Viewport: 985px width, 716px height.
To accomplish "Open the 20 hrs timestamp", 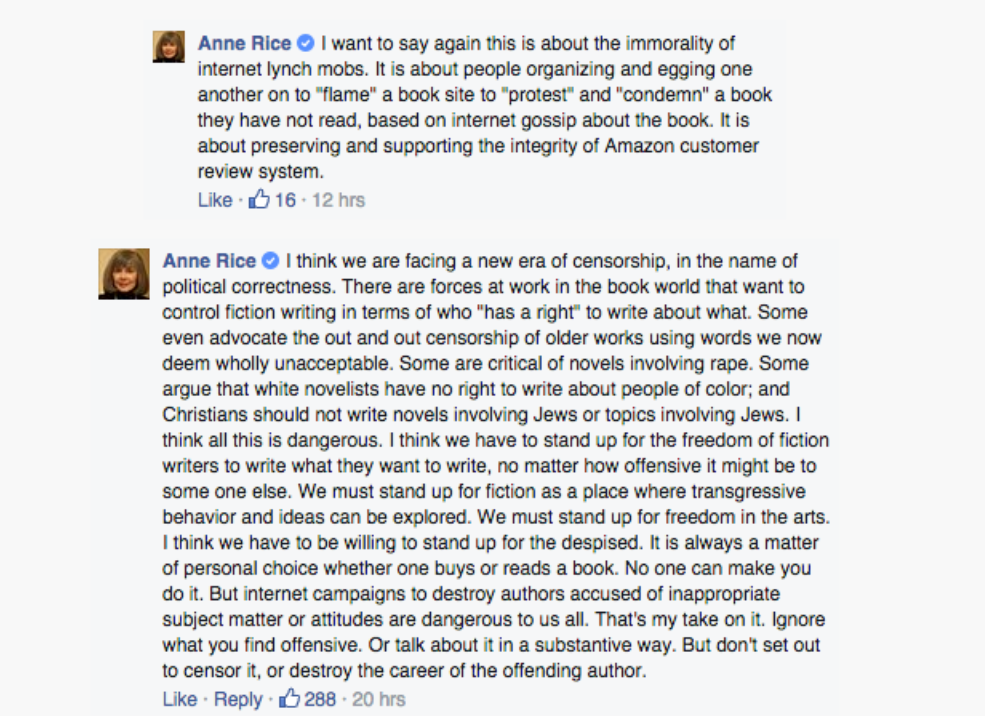I will (379, 698).
